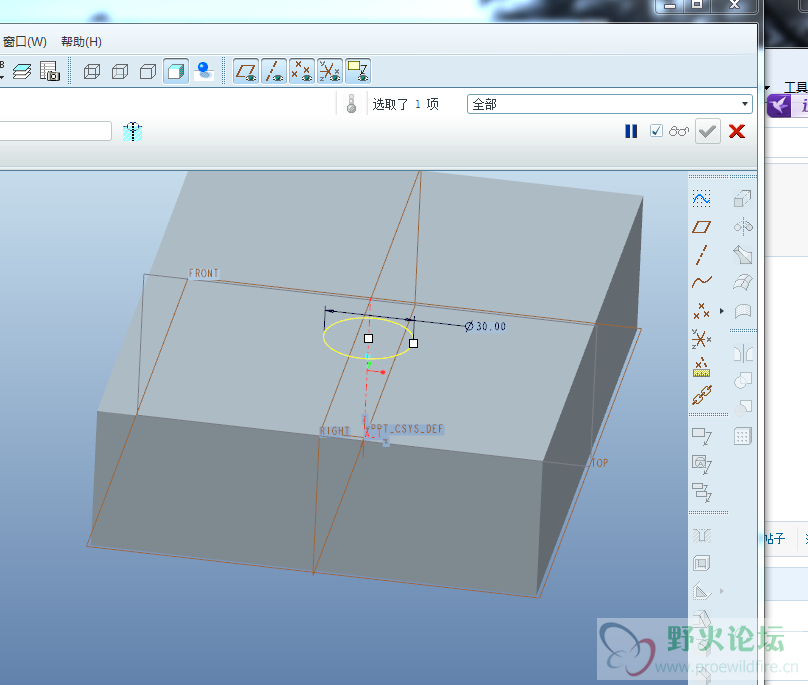Select the greyed Hole tool icon
This screenshot has height=685, width=808.
(701, 536)
